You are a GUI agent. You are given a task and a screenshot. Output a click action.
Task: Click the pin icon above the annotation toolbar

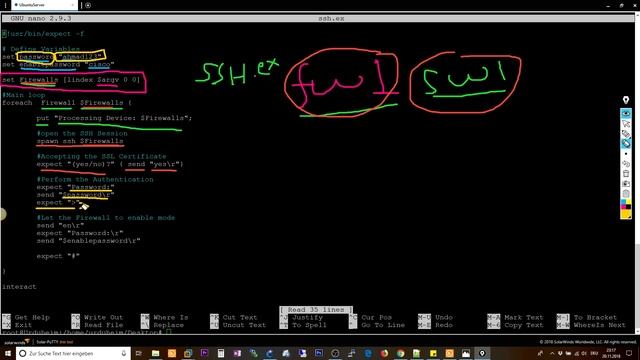[x=626, y=100]
